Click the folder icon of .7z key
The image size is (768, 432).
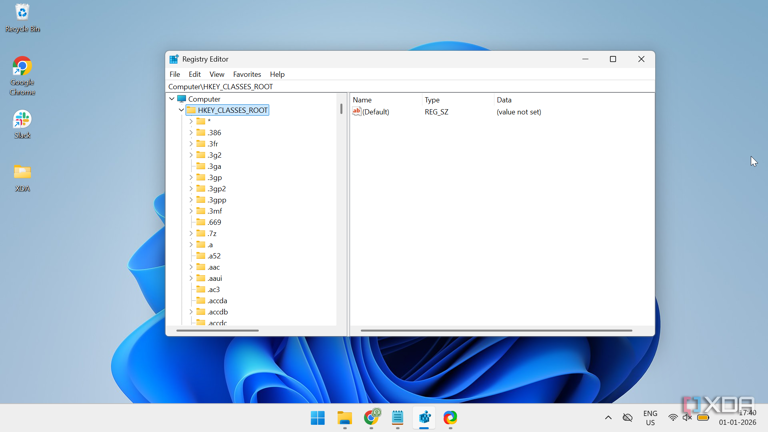[201, 233]
